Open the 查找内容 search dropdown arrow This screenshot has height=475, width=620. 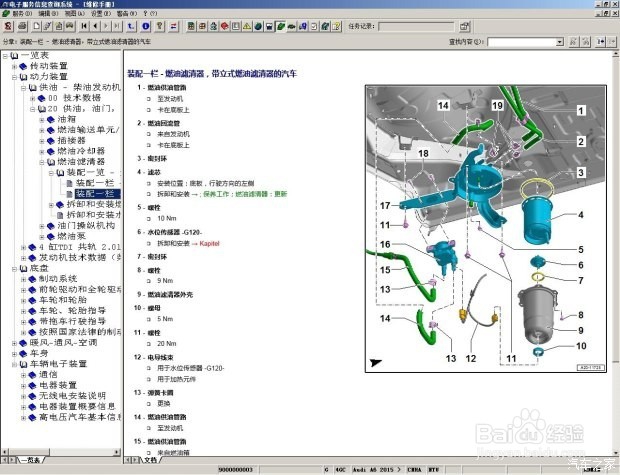(x=560, y=42)
